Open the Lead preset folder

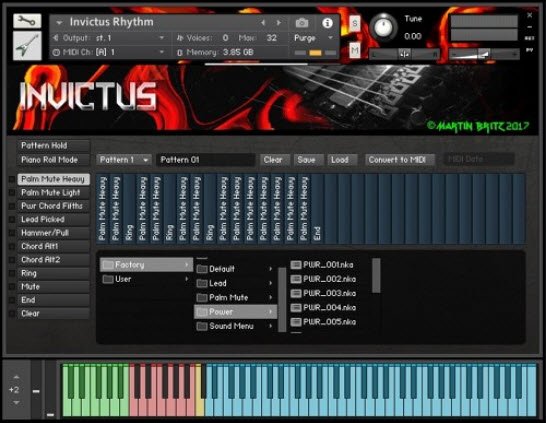(235, 283)
